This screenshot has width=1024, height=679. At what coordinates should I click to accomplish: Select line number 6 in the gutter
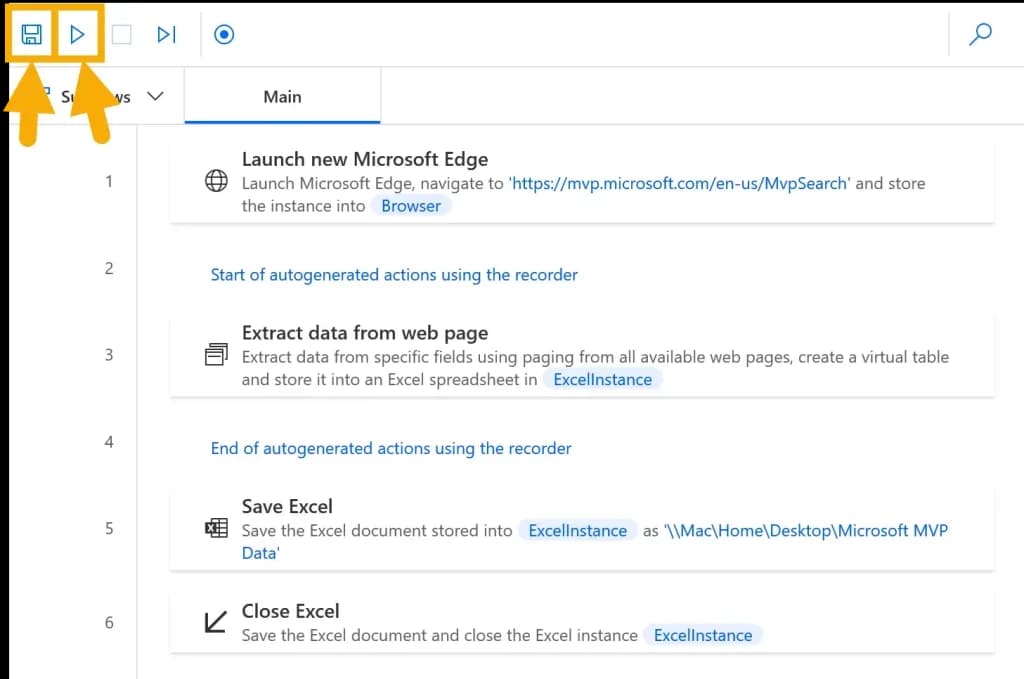pyautogui.click(x=109, y=622)
